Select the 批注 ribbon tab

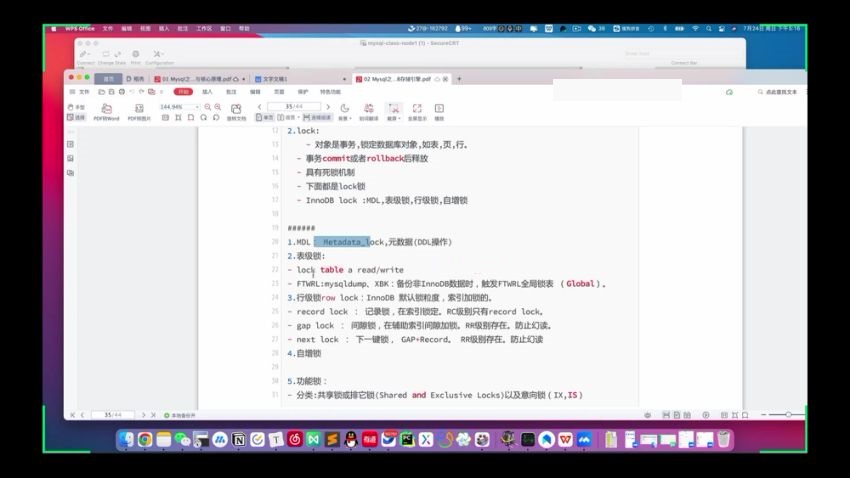click(231, 92)
